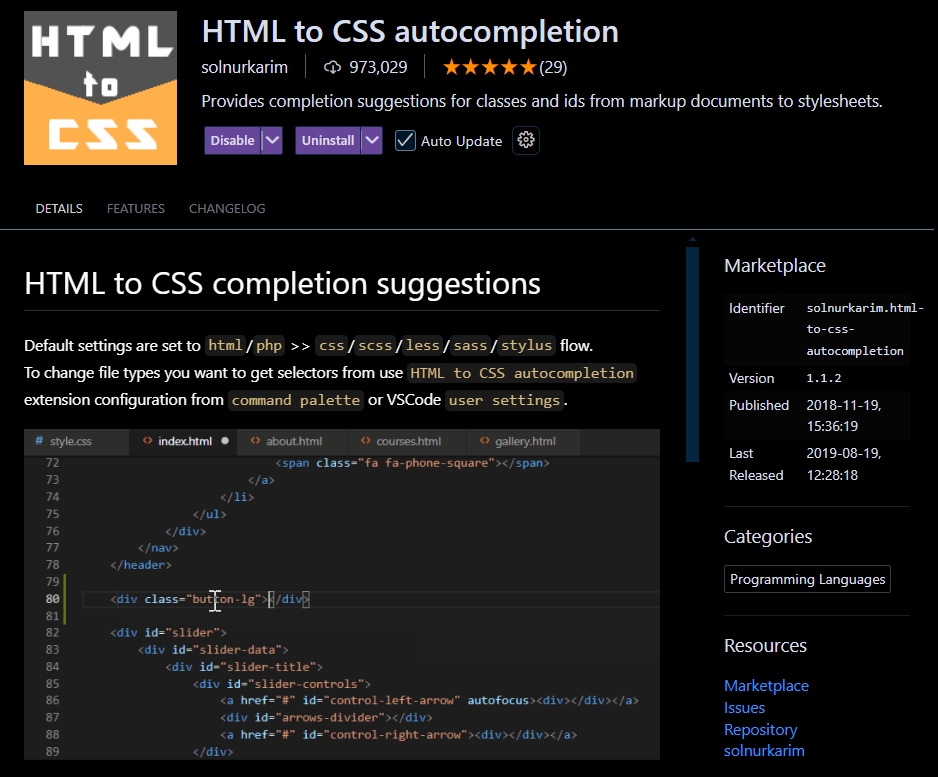Click the 973,029 install count

point(378,67)
